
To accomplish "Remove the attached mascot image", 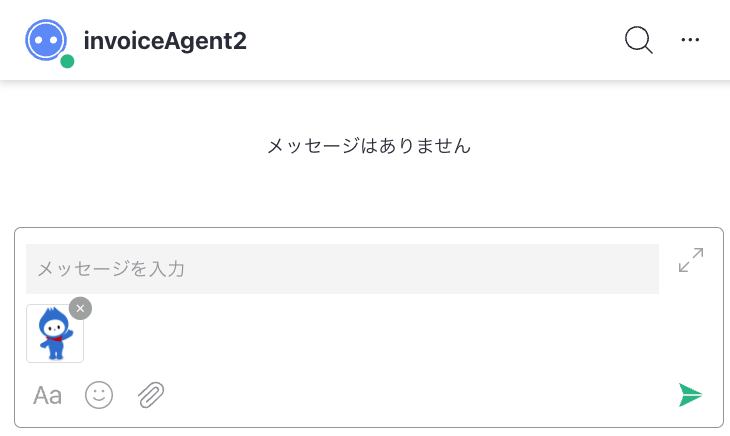I will click(x=80, y=309).
